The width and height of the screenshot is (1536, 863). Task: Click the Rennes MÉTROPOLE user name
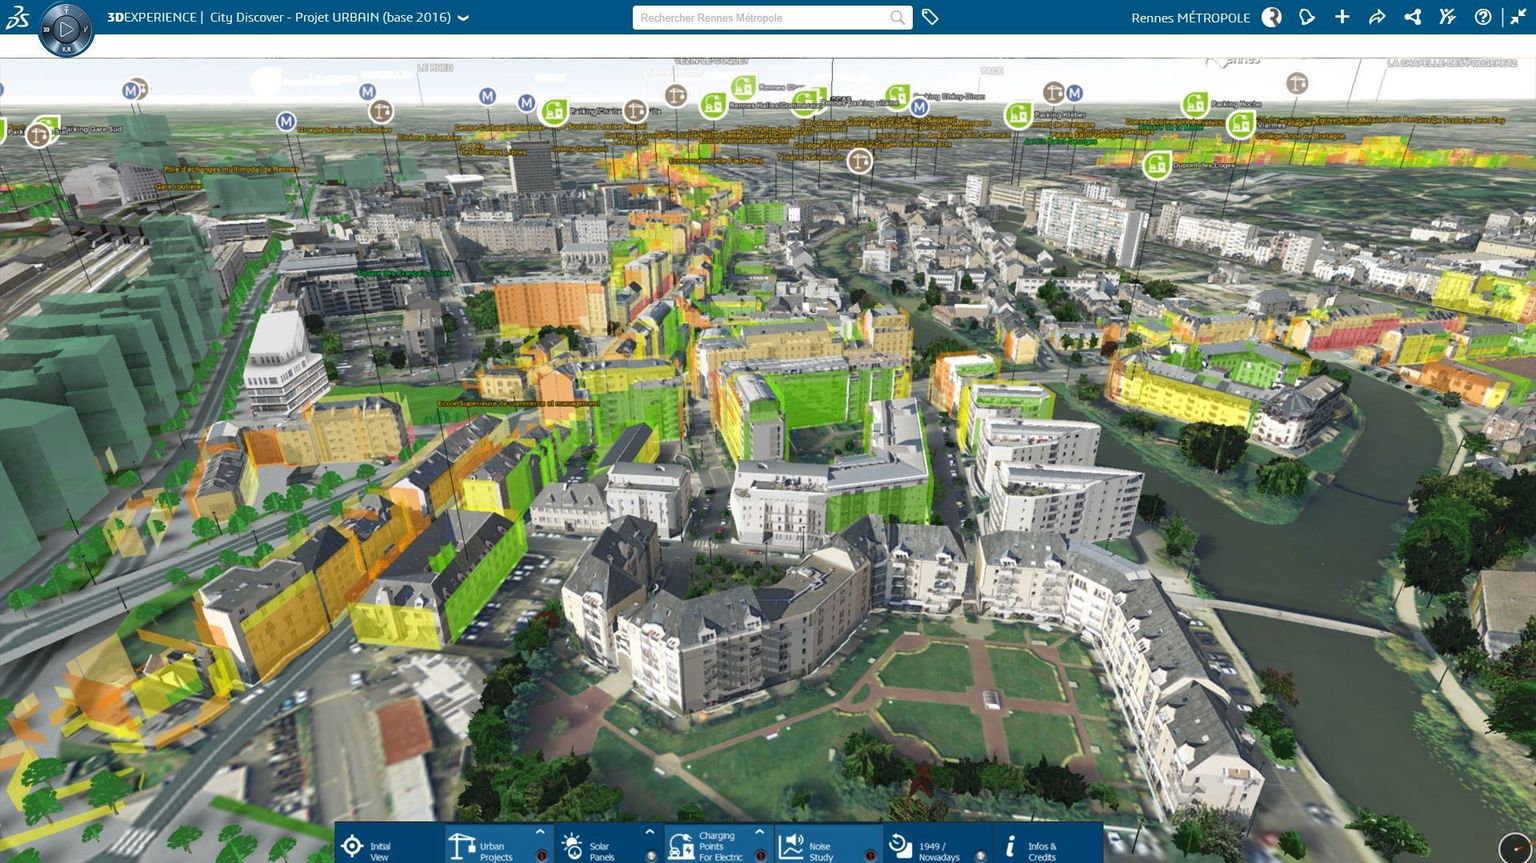pyautogui.click(x=1190, y=18)
